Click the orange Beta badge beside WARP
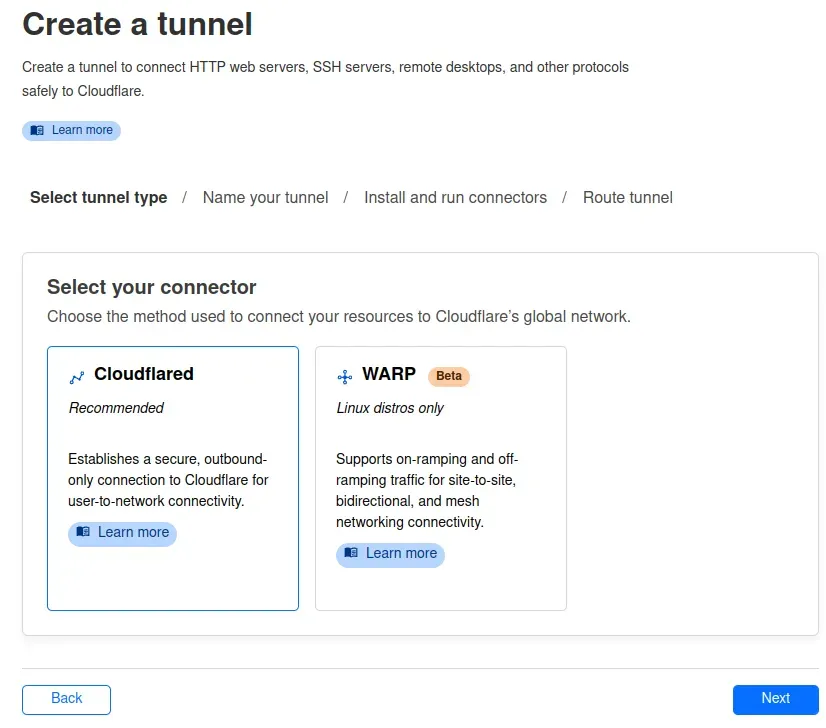 (449, 376)
